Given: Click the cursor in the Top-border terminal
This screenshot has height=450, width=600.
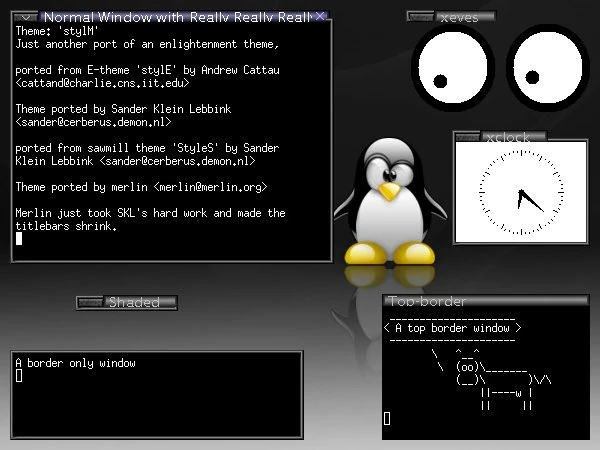Looking at the screenshot, I should 387,419.
